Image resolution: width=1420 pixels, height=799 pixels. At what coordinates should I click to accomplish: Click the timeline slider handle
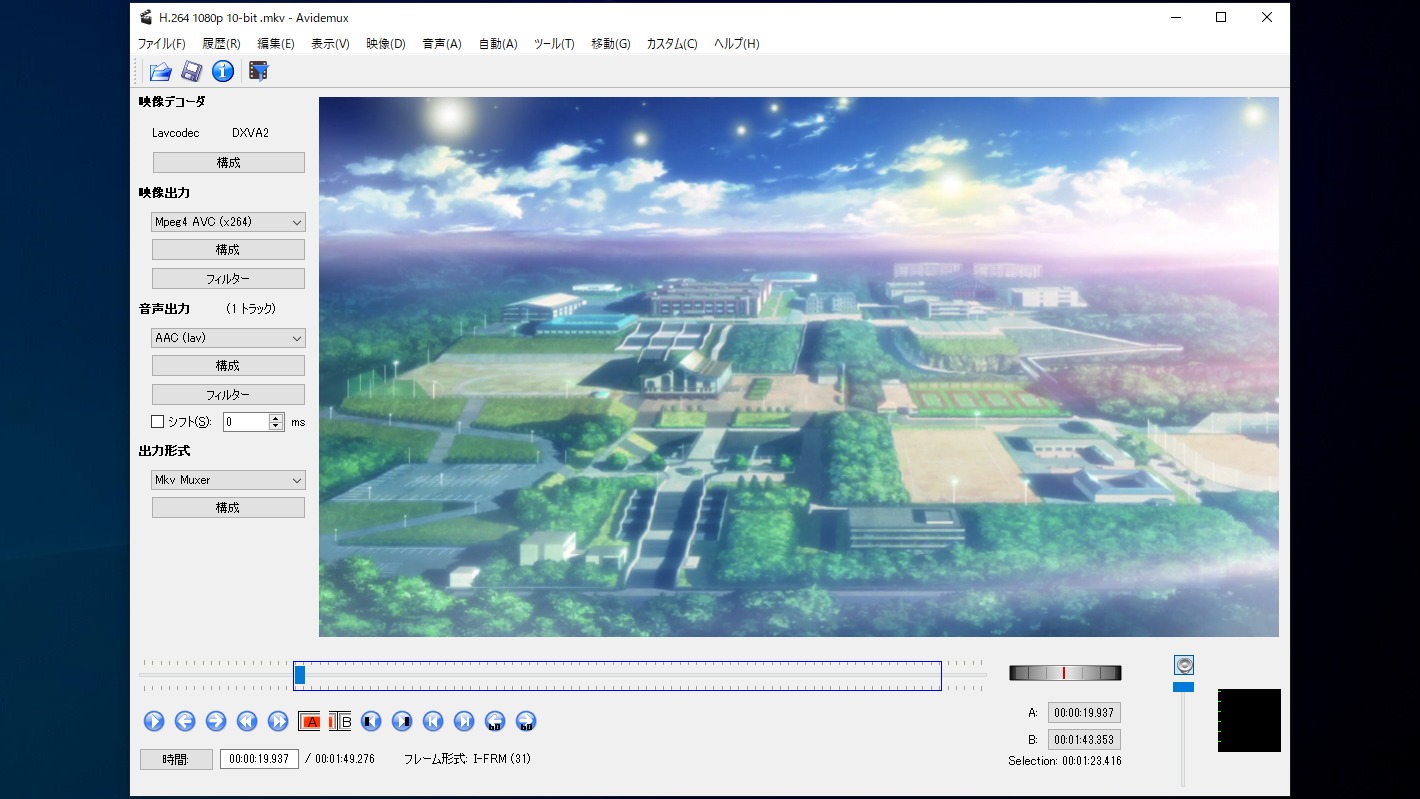point(300,675)
